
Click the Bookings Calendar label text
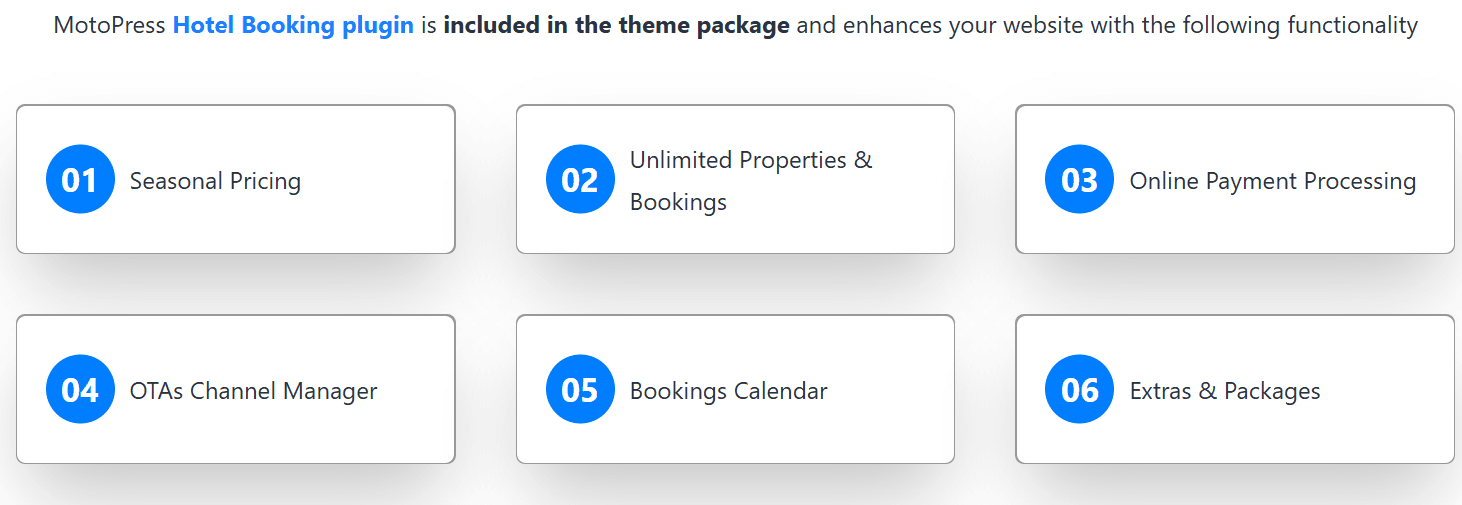[728, 391]
